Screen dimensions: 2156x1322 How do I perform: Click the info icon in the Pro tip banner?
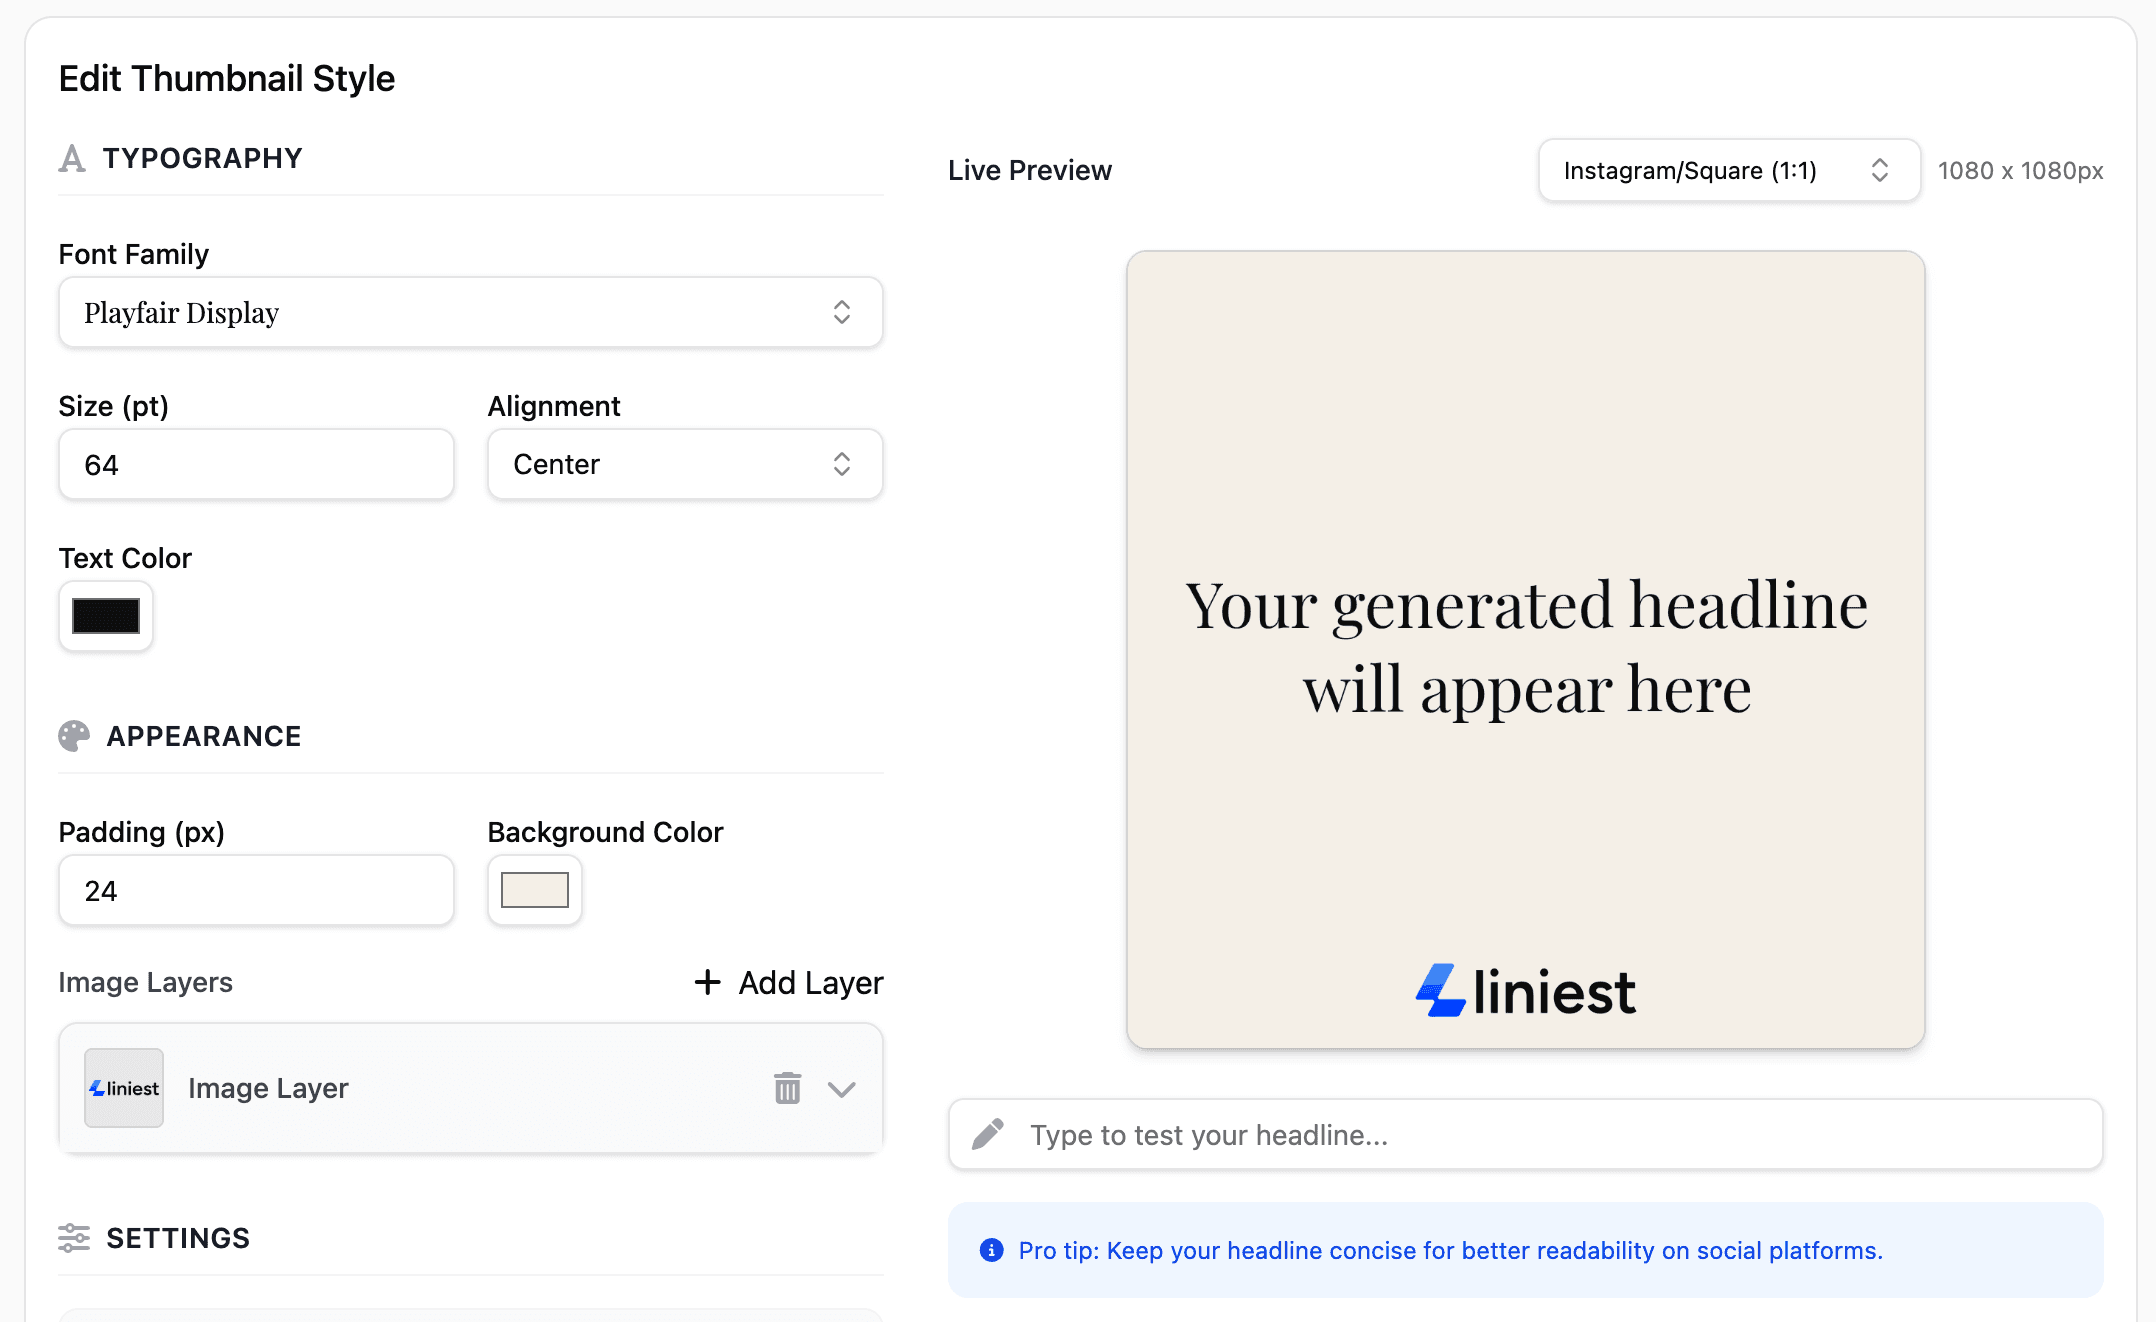tap(990, 1250)
